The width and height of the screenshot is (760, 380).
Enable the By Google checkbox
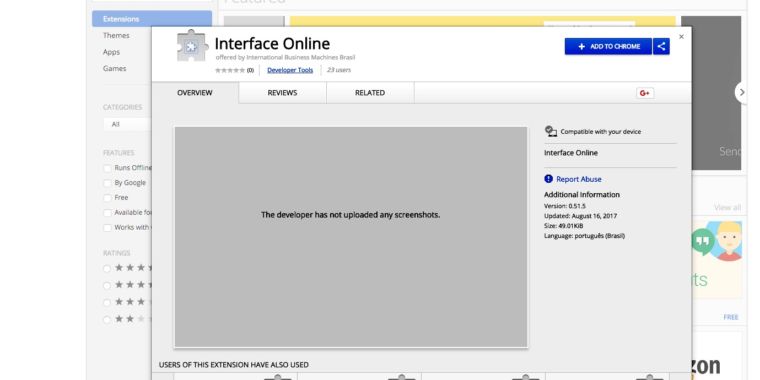(107, 183)
